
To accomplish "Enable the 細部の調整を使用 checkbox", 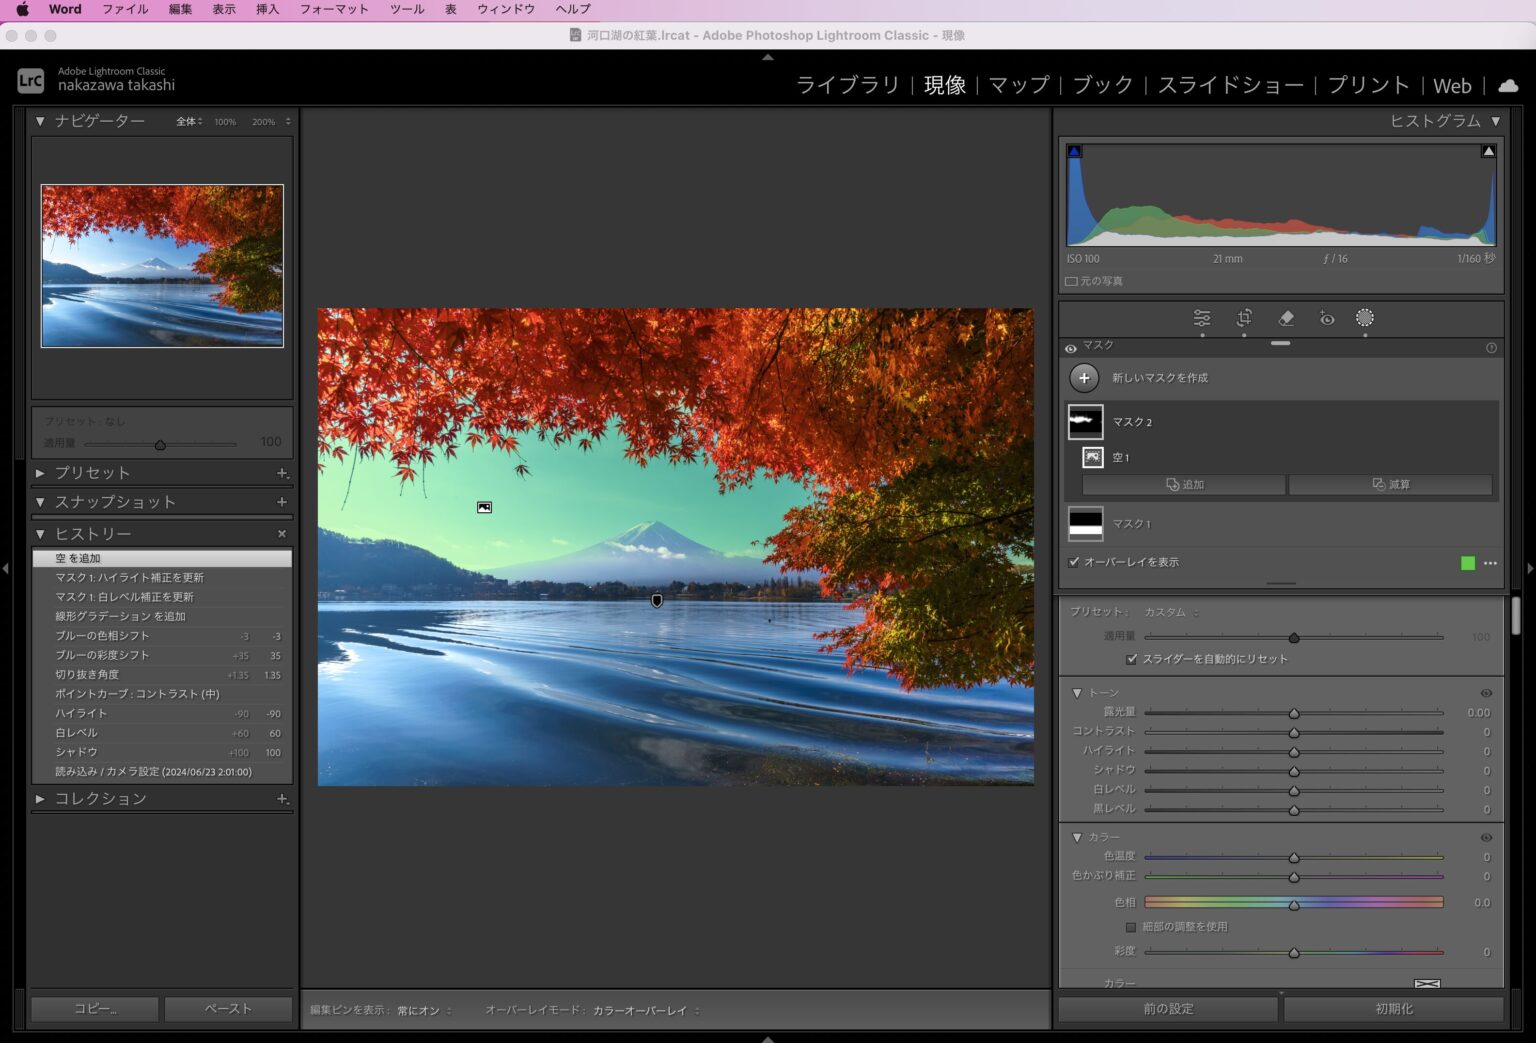I will 1131,927.
